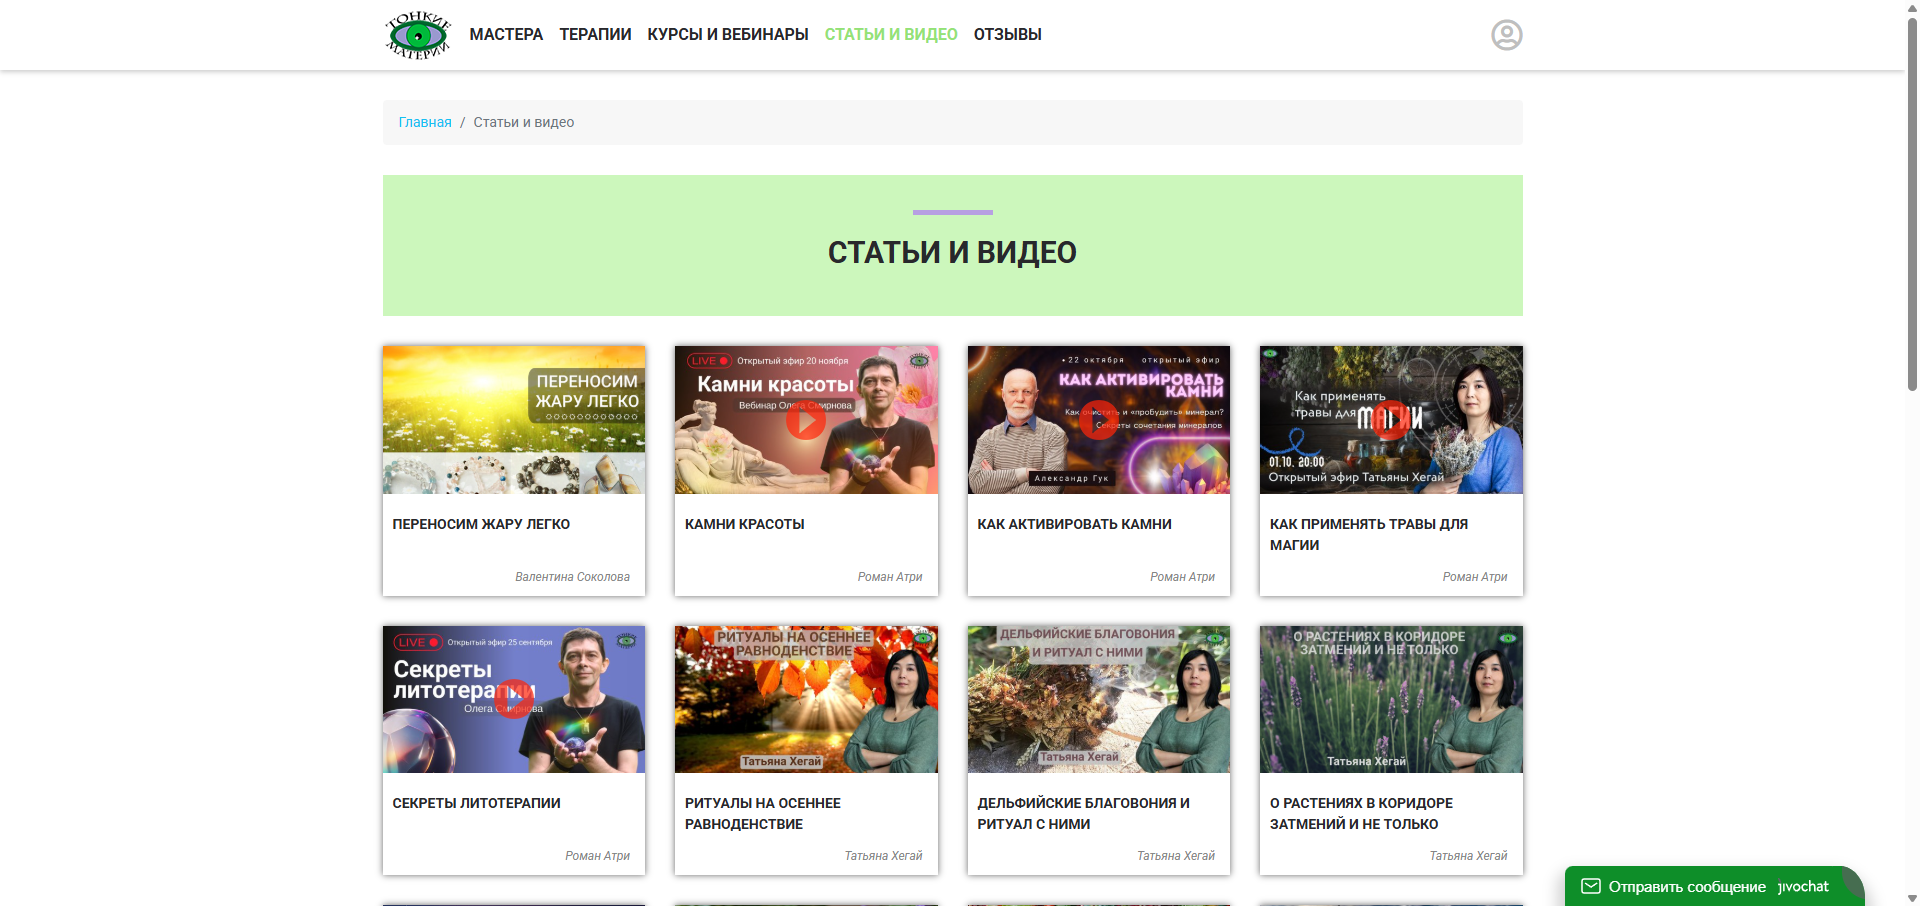Click Татьяна Хегай under О растениях card
This screenshot has width=1920, height=906.
click(x=1468, y=856)
